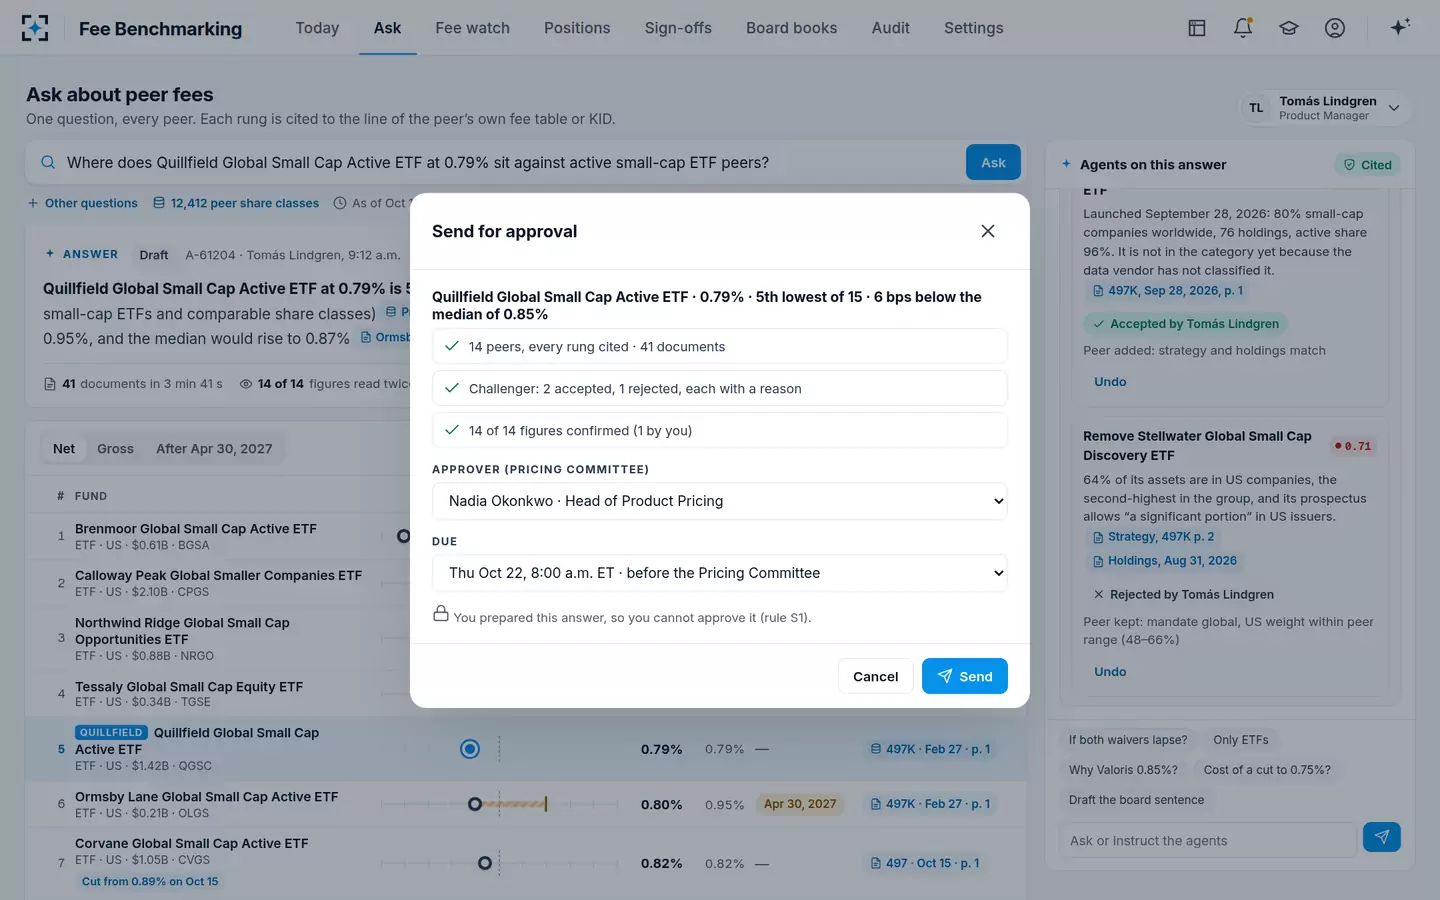
Task: Click the Quillfield row fee marker dot
Action: click(470, 749)
